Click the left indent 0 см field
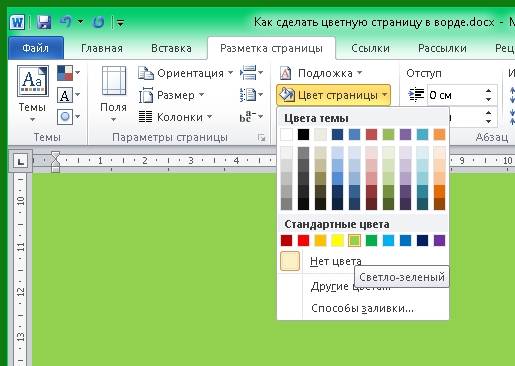This screenshot has width=515, height=366. pyautogui.click(x=454, y=95)
